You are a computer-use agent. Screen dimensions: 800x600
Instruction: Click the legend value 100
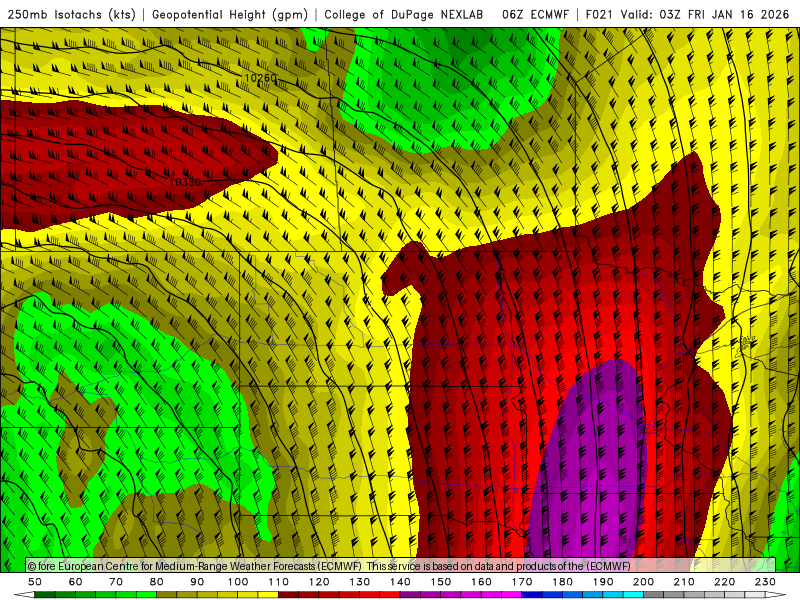click(238, 582)
